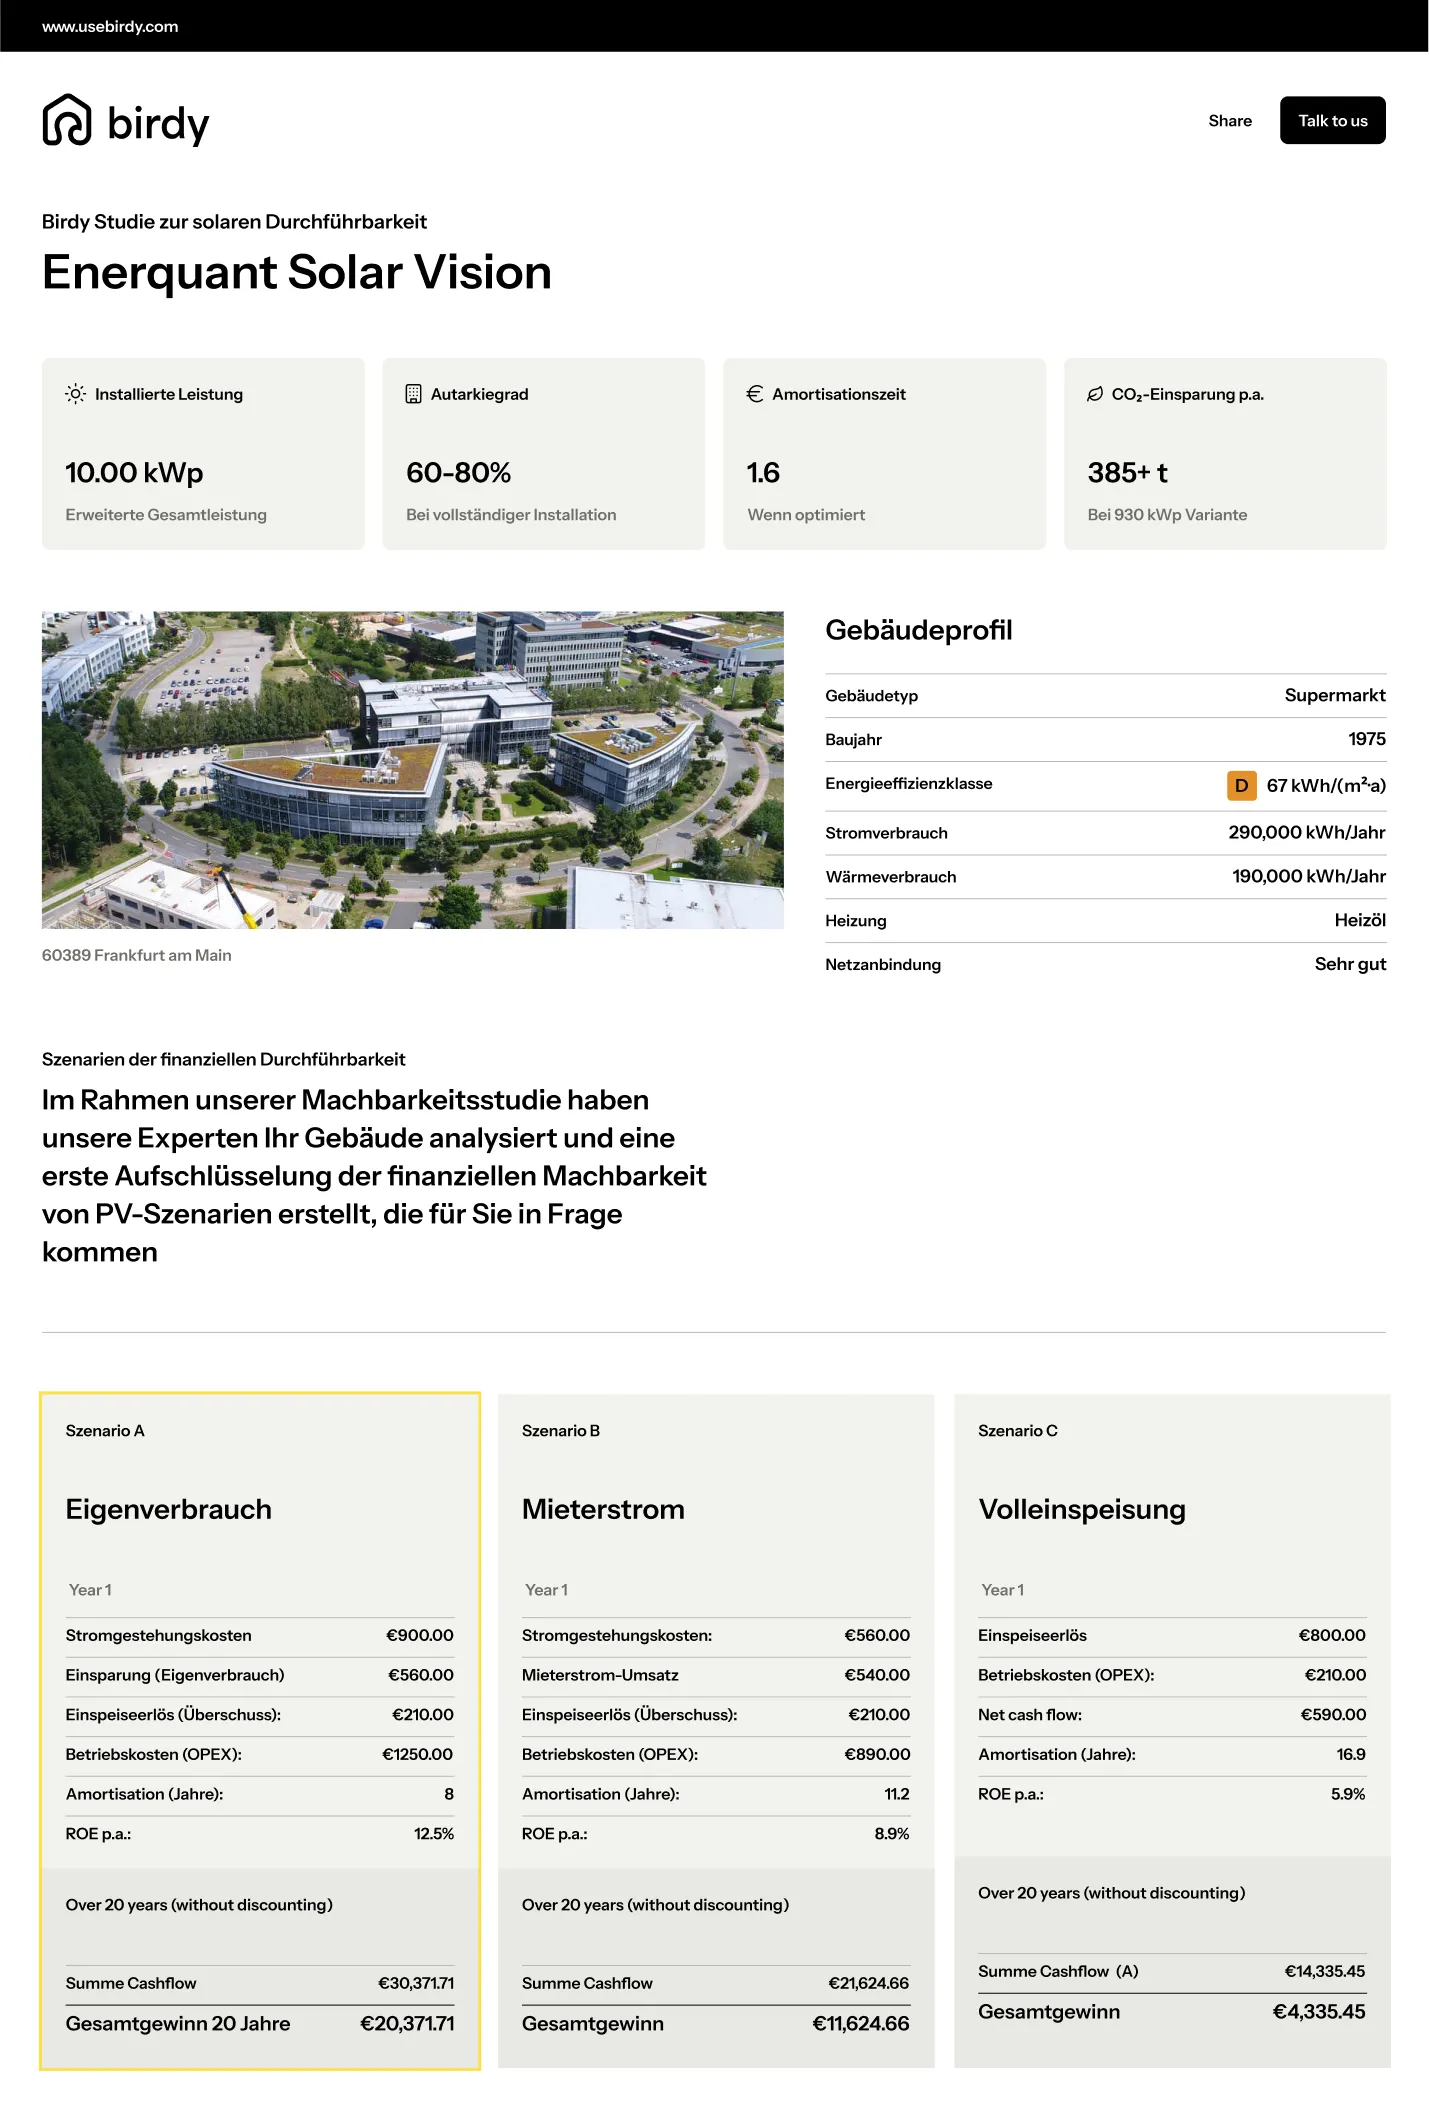Click the Bei 930 kWp Variante caption
The height and width of the screenshot is (2112, 1429).
[1167, 515]
